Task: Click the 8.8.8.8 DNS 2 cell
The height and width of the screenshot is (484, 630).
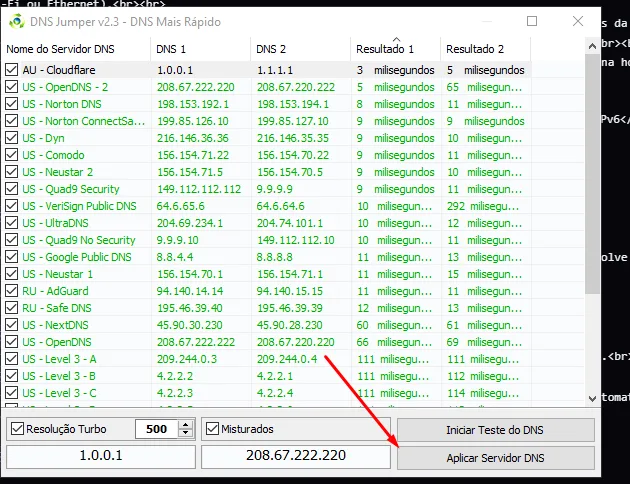Action: pyautogui.click(x=275, y=257)
